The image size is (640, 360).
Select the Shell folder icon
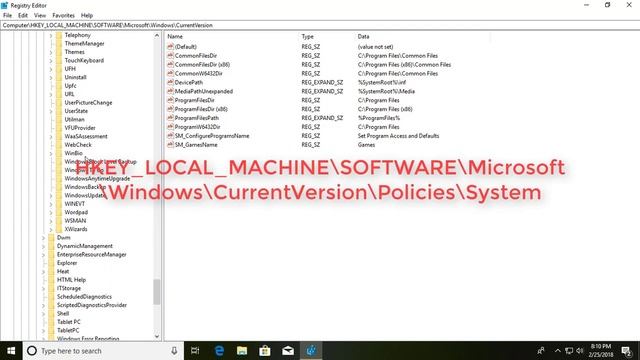pos(51,313)
